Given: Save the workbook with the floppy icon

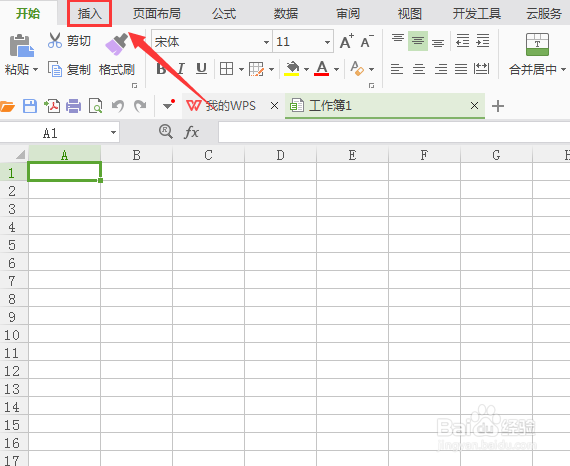Looking at the screenshot, I should (30, 106).
